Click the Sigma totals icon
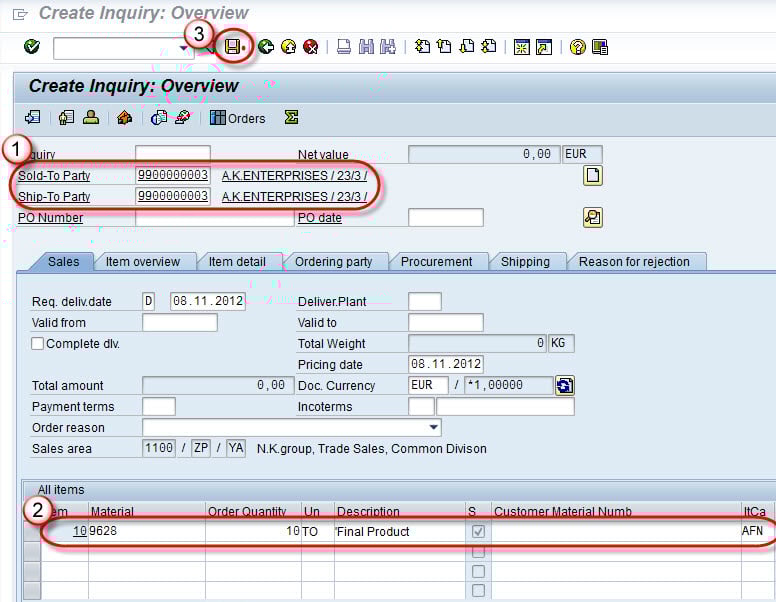 point(291,118)
